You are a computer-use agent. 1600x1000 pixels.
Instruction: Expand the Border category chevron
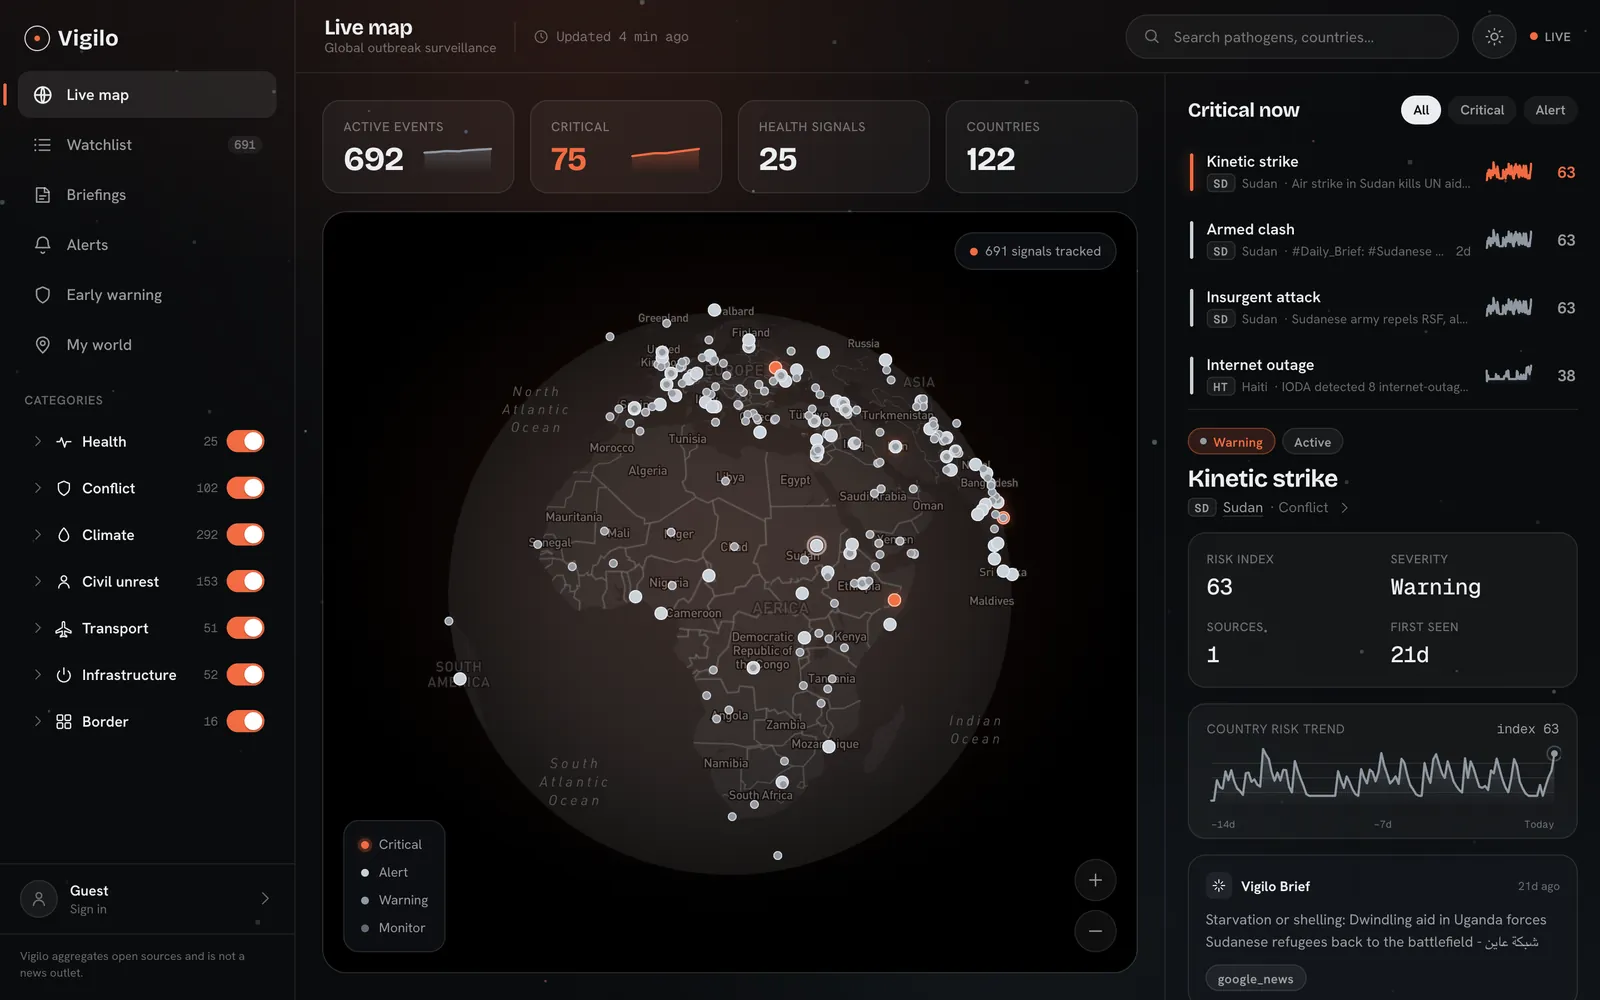[x=38, y=722]
